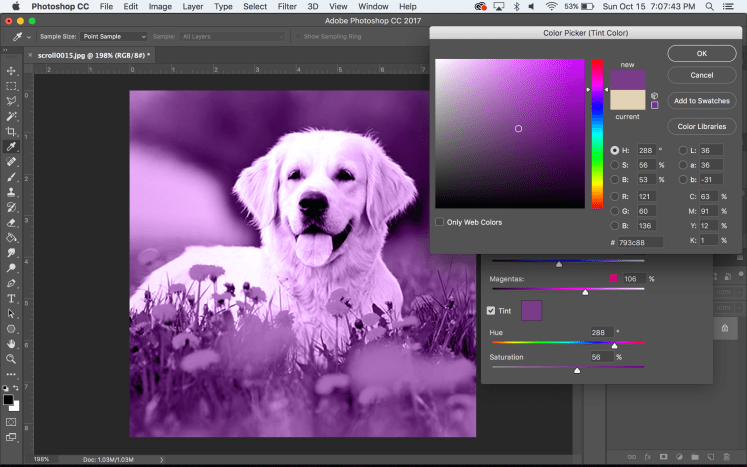Open the Layer menu
Image resolution: width=747 pixels, height=467 pixels.
(x=191, y=6)
